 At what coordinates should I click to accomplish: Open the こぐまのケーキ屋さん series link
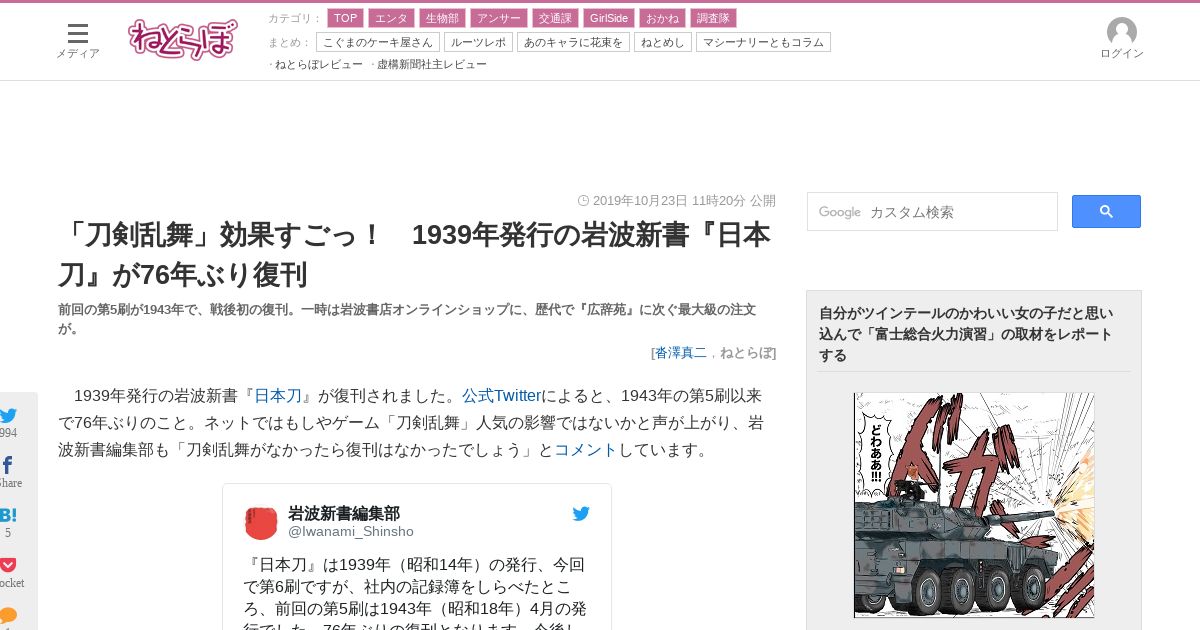[x=378, y=42]
